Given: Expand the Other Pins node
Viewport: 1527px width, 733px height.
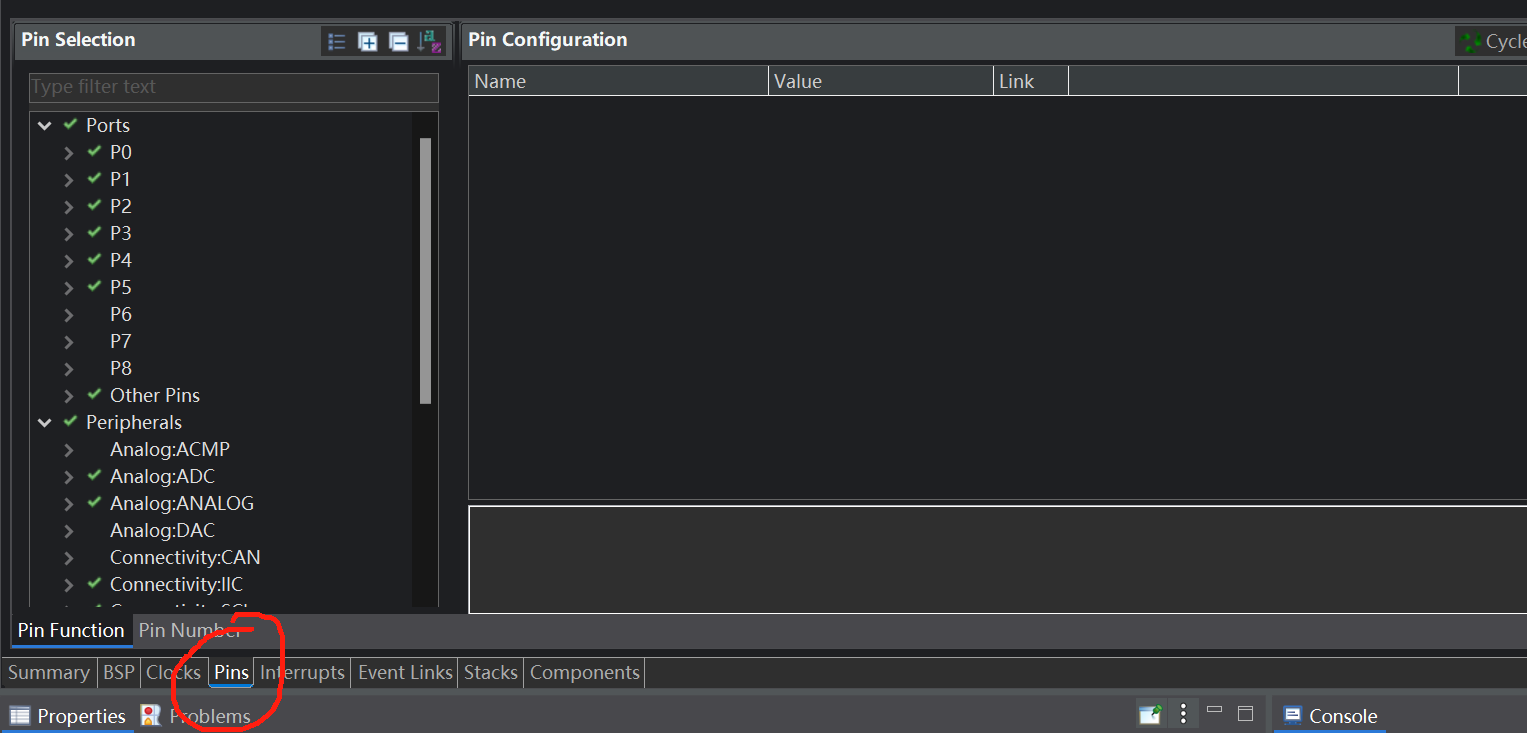Looking at the screenshot, I should [68, 396].
